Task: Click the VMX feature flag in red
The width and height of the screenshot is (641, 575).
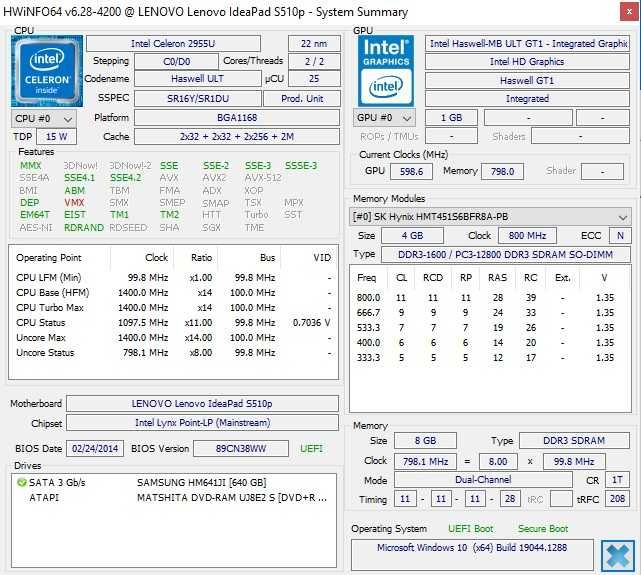Action: coord(74,203)
